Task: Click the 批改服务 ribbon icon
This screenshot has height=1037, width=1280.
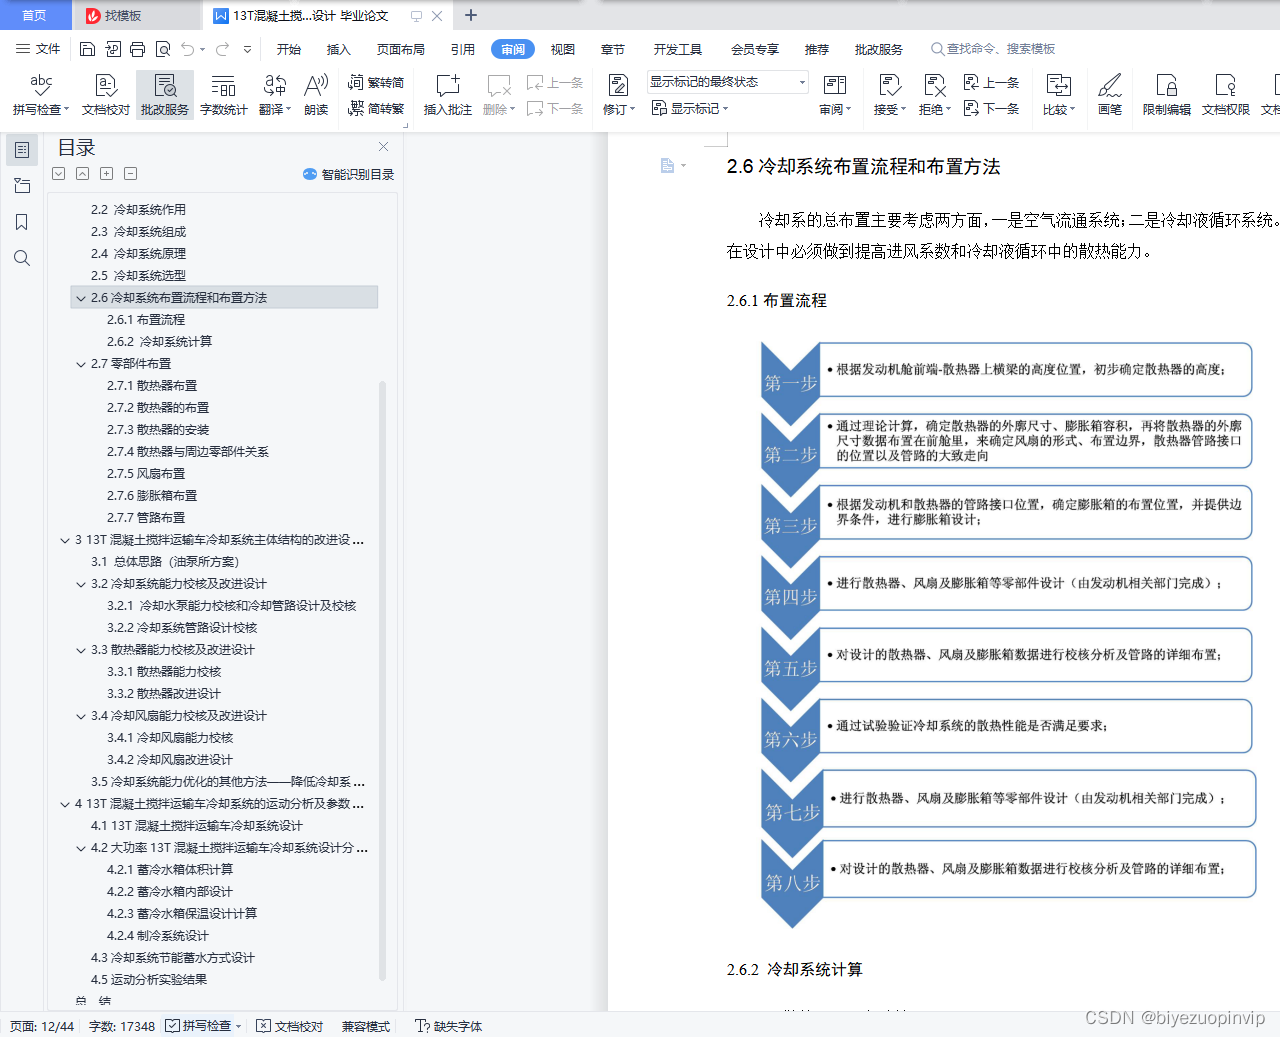Action: [x=165, y=95]
